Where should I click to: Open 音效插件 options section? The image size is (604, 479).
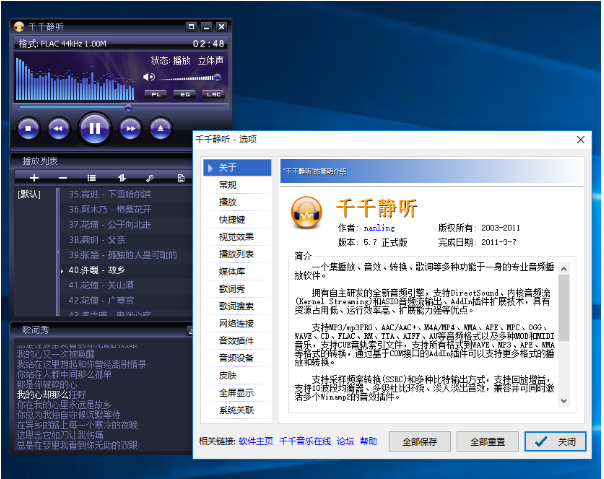[237, 341]
